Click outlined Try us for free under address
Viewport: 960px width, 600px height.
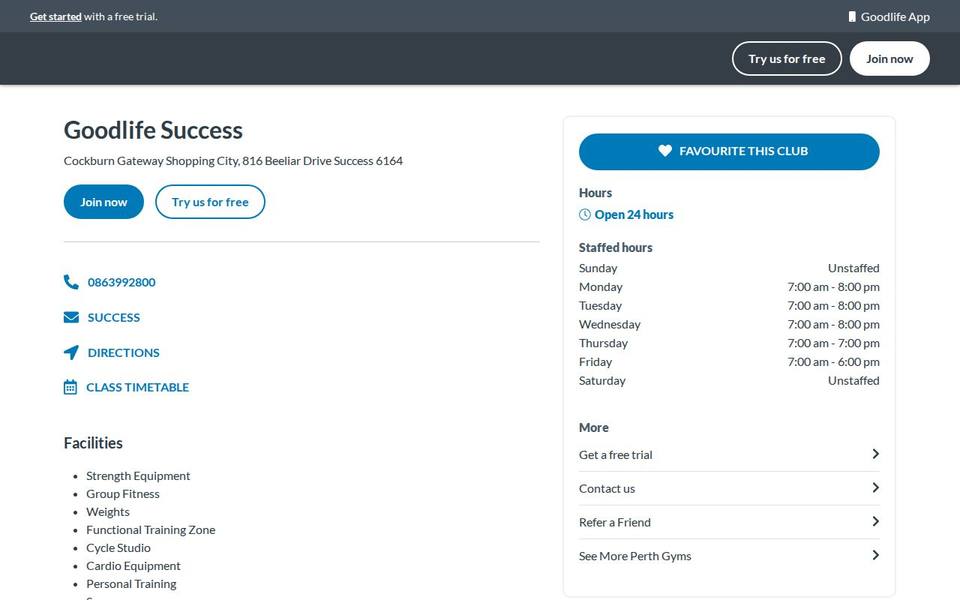click(210, 202)
